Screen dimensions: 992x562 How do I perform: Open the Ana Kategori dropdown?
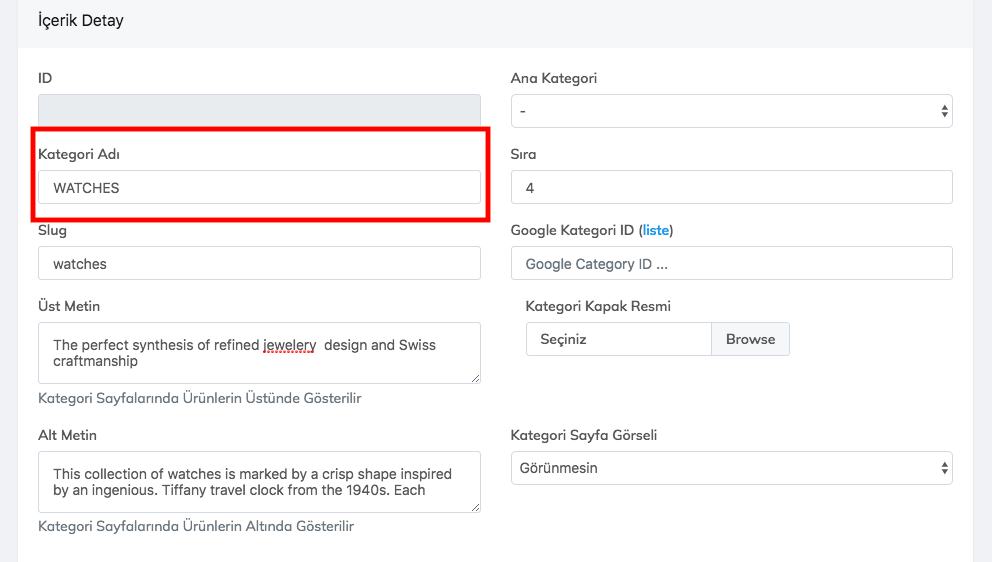[x=731, y=111]
